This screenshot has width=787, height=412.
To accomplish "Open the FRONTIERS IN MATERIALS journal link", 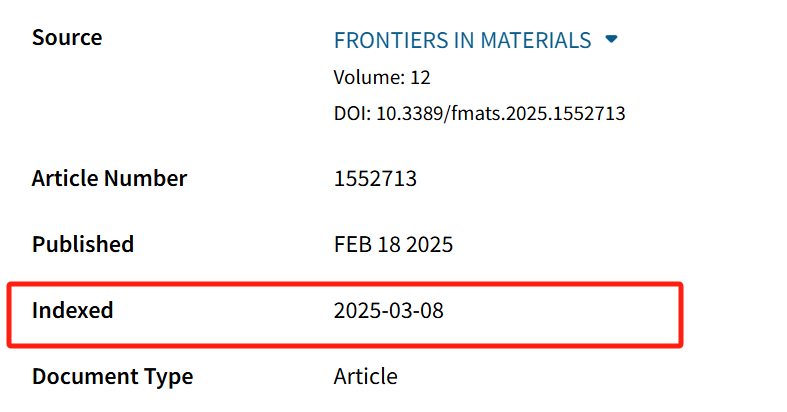I will coord(462,41).
